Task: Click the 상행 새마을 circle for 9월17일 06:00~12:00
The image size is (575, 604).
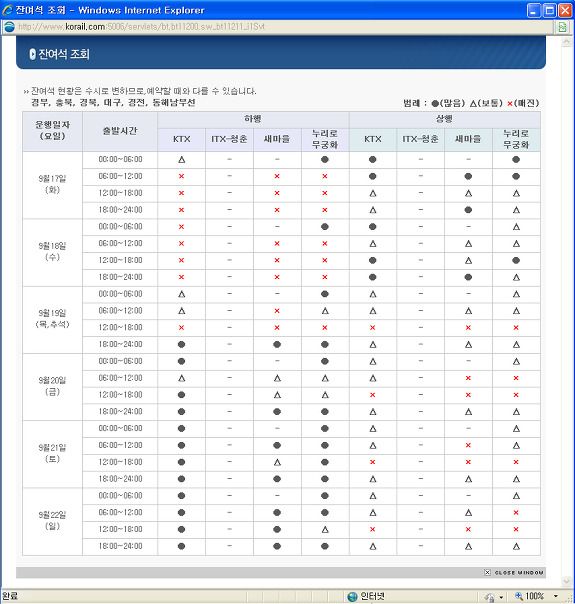Action: point(468,176)
